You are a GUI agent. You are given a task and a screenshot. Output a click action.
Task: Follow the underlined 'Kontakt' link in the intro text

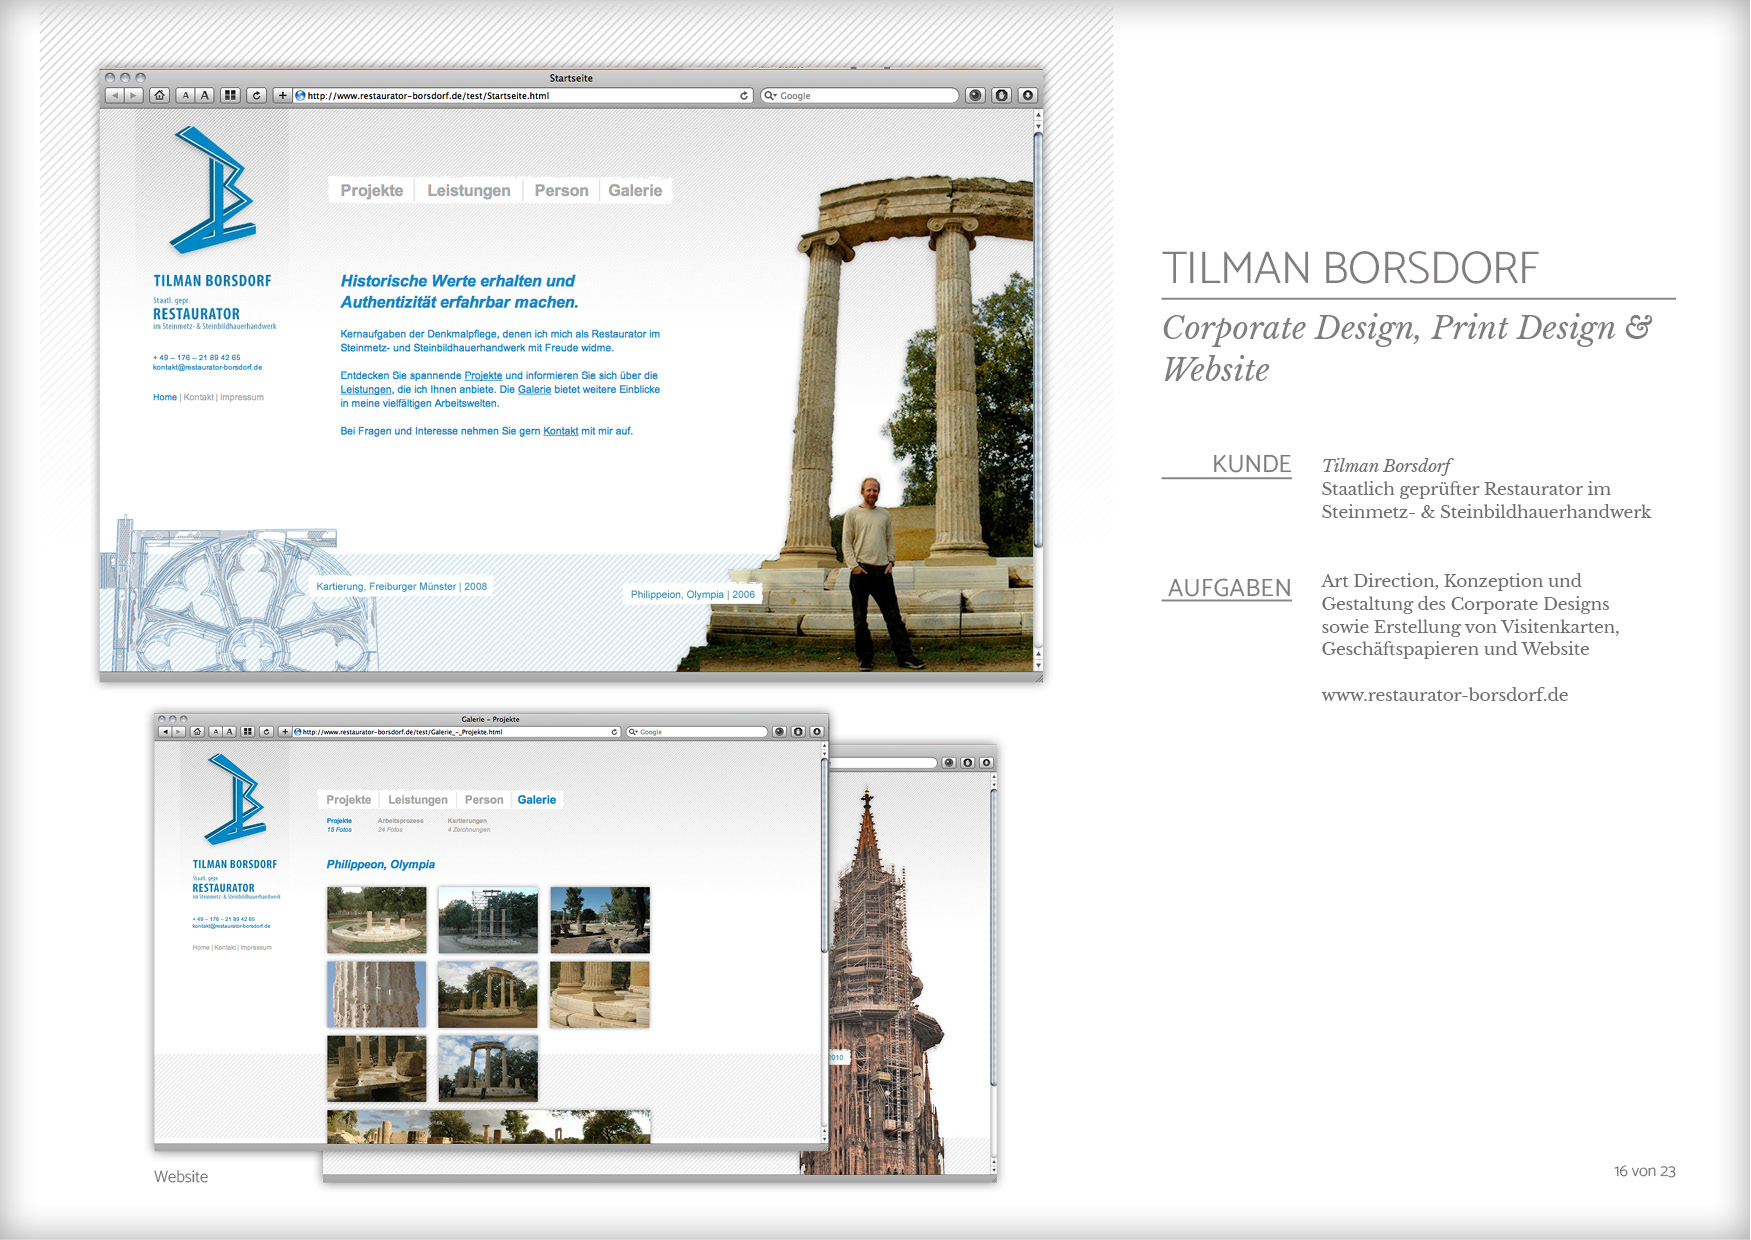pos(560,431)
